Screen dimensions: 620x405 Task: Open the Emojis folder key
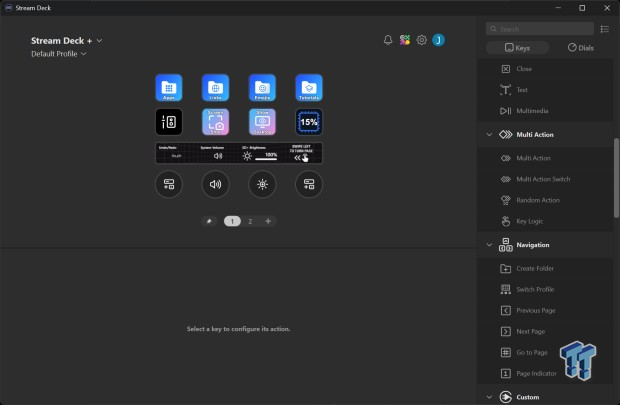point(262,87)
